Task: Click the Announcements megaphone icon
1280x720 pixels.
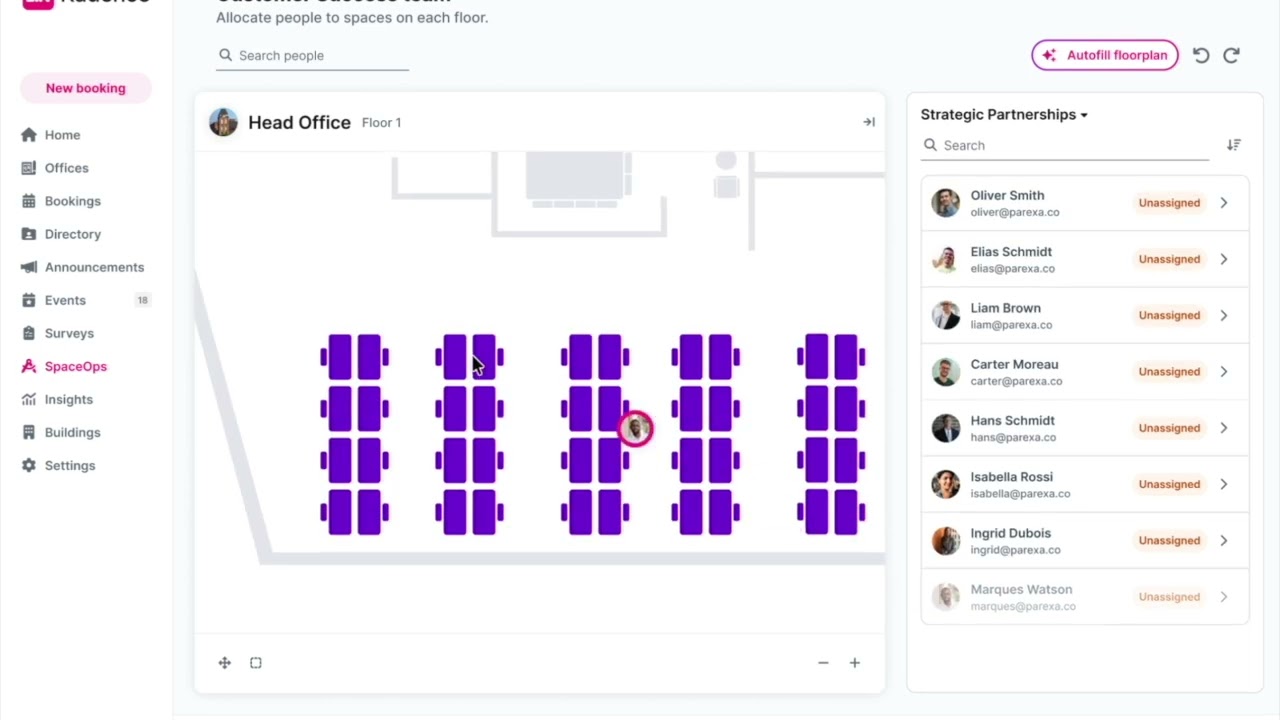Action: (28, 267)
